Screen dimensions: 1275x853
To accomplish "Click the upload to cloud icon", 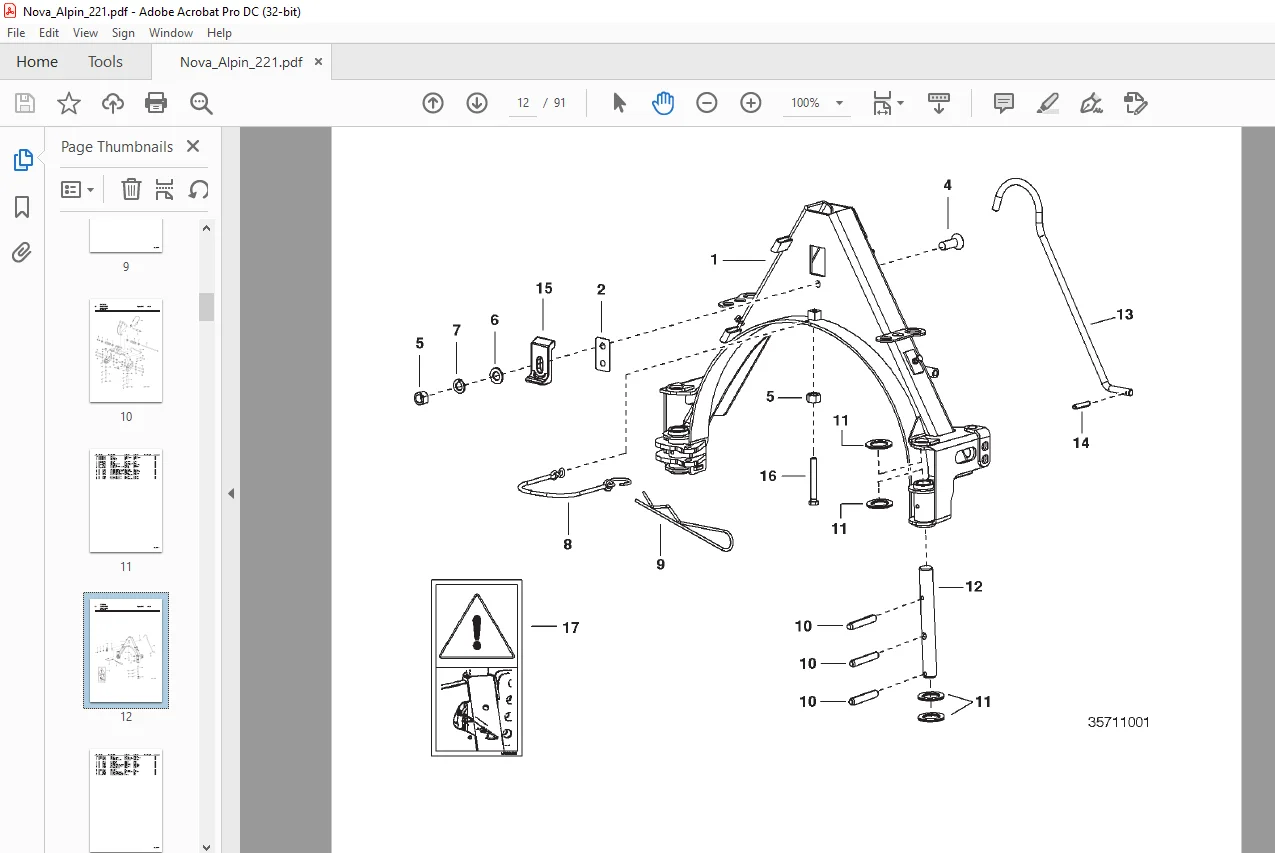I will coord(113,103).
